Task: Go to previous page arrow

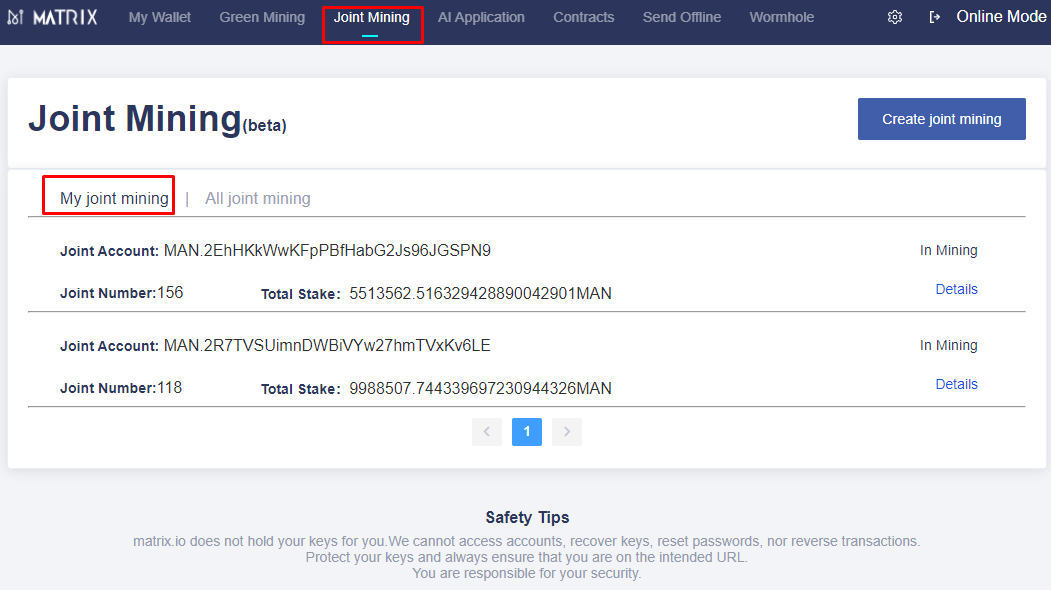Action: click(x=487, y=432)
